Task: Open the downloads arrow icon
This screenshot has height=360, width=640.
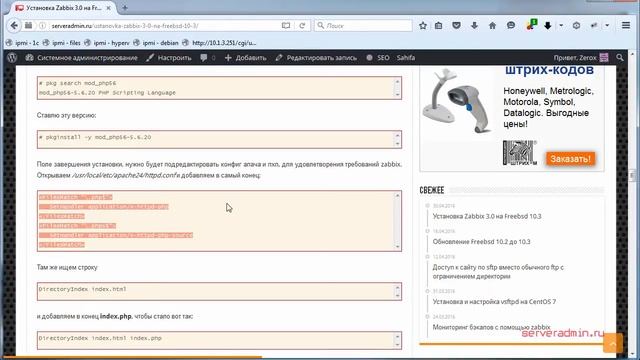Action: 474,25
